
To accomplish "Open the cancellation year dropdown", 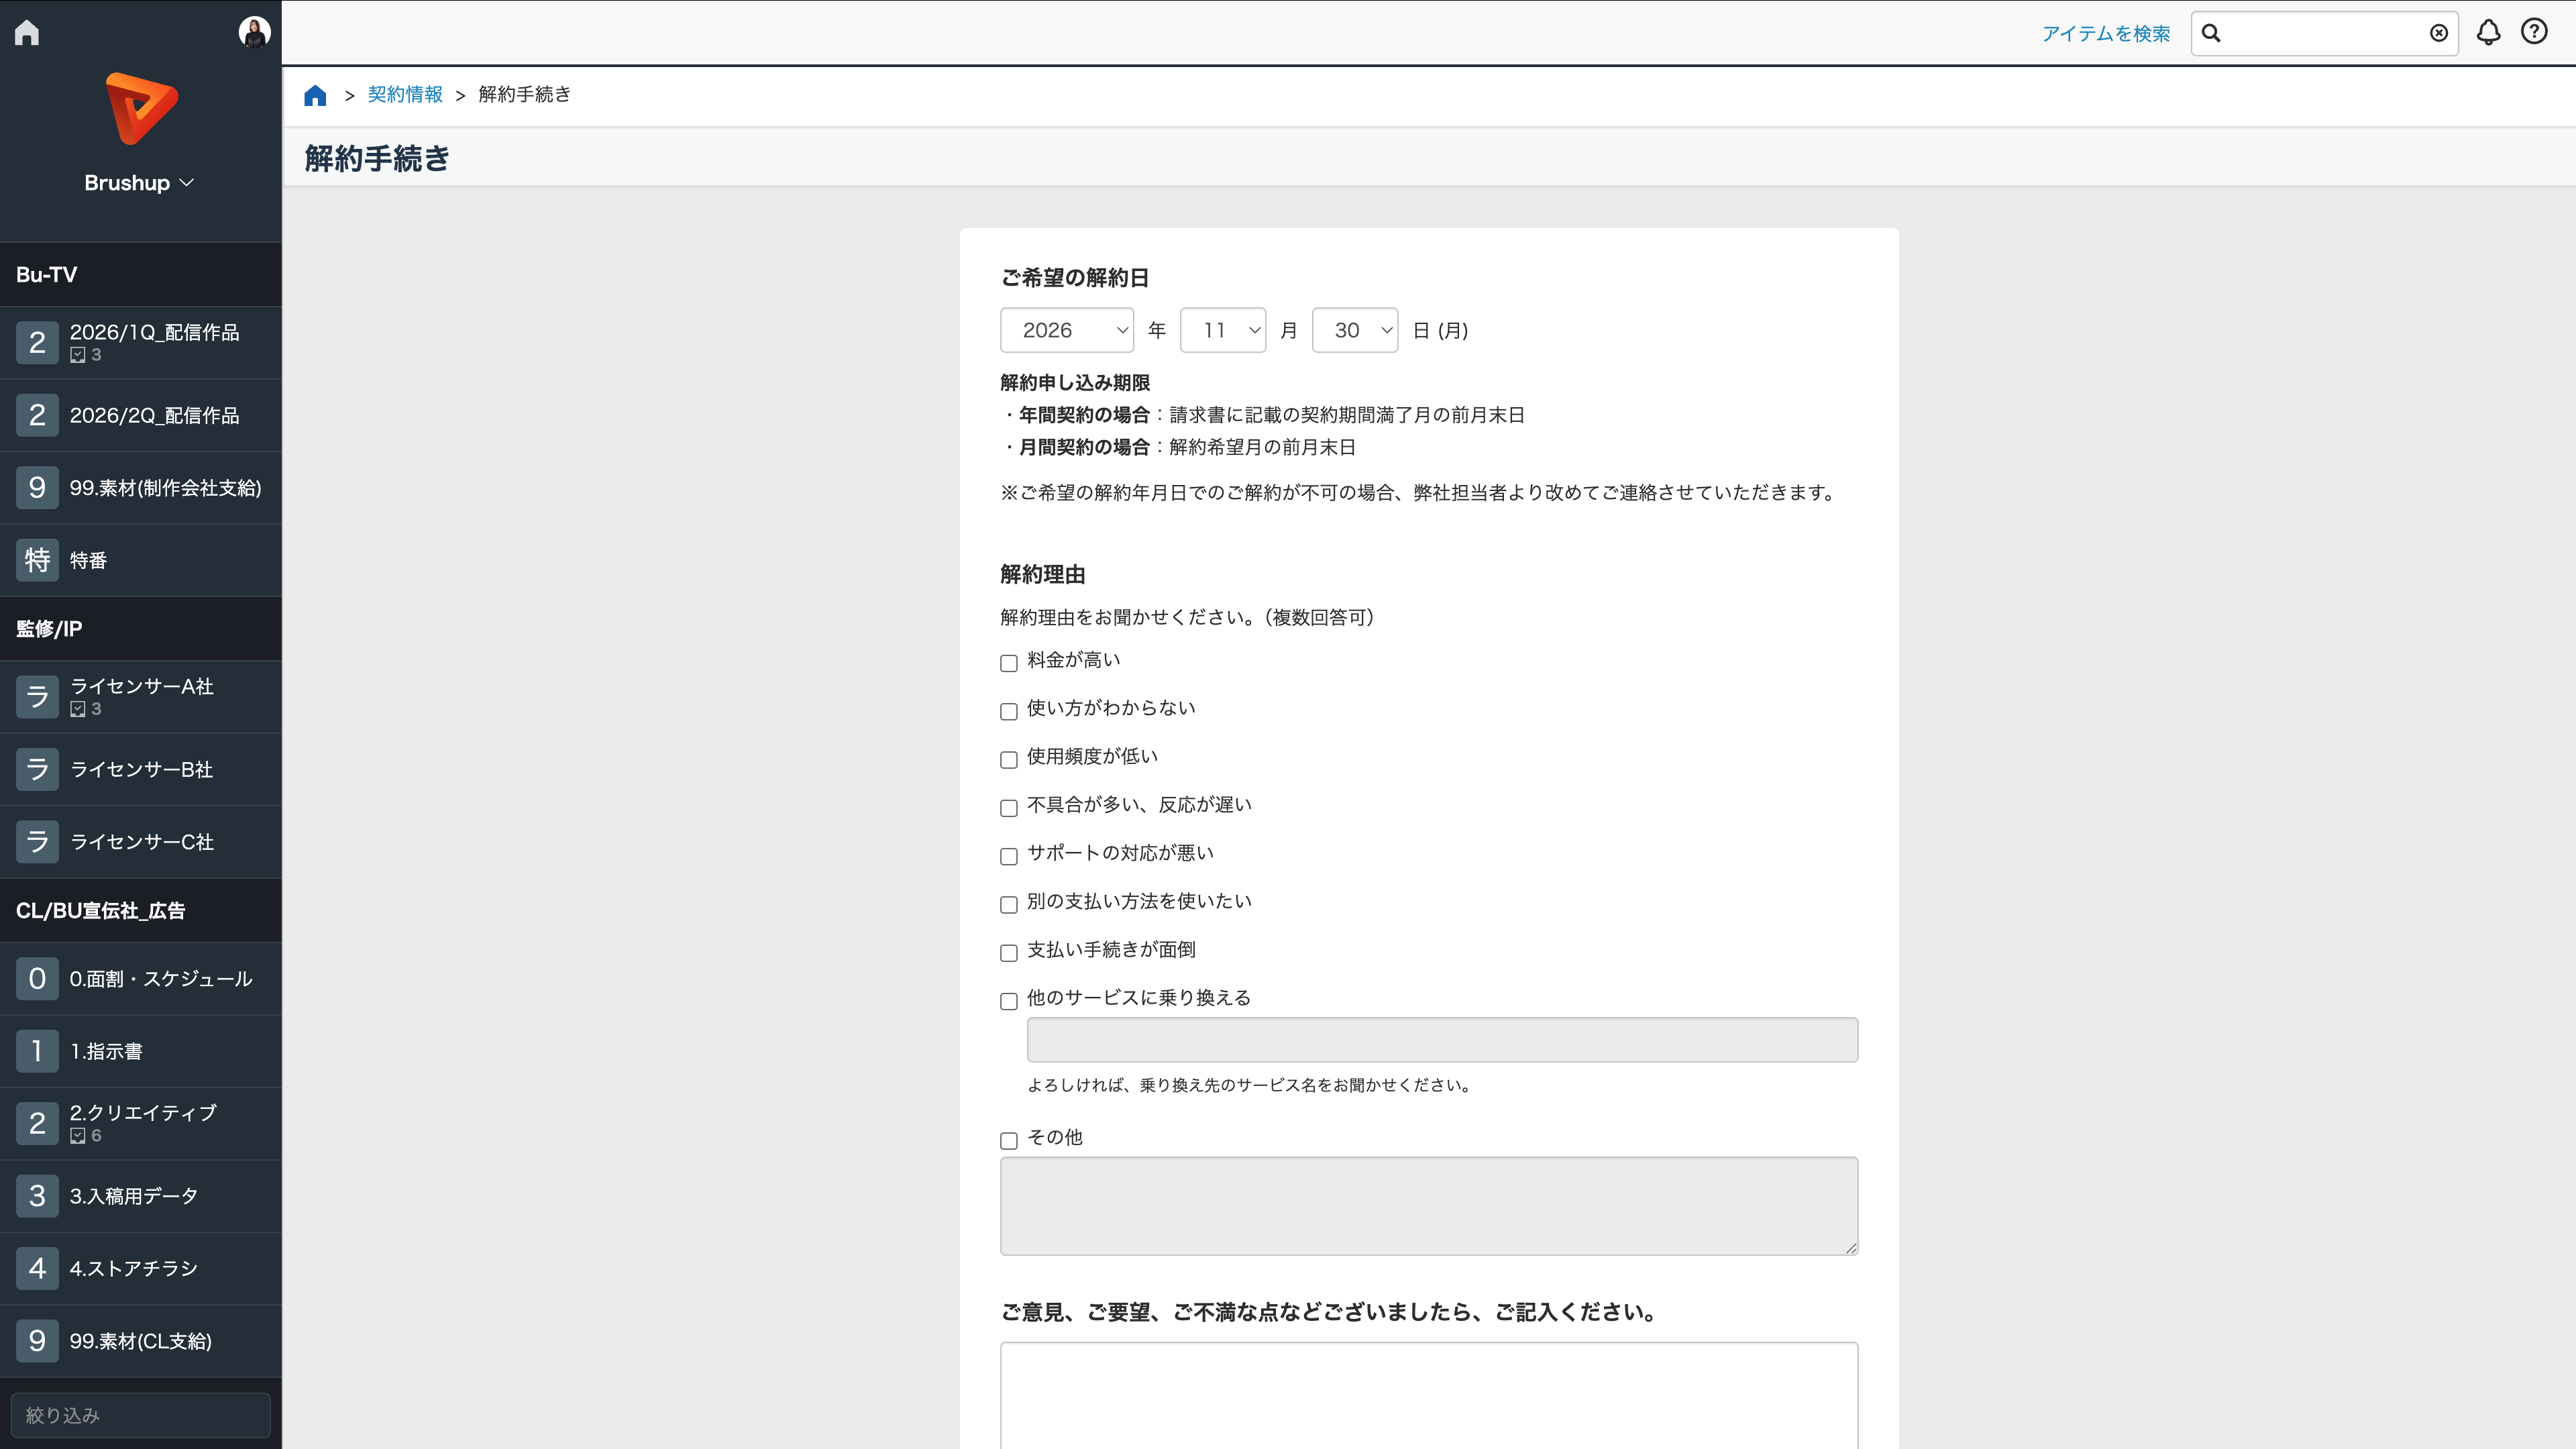I will 1067,330.
